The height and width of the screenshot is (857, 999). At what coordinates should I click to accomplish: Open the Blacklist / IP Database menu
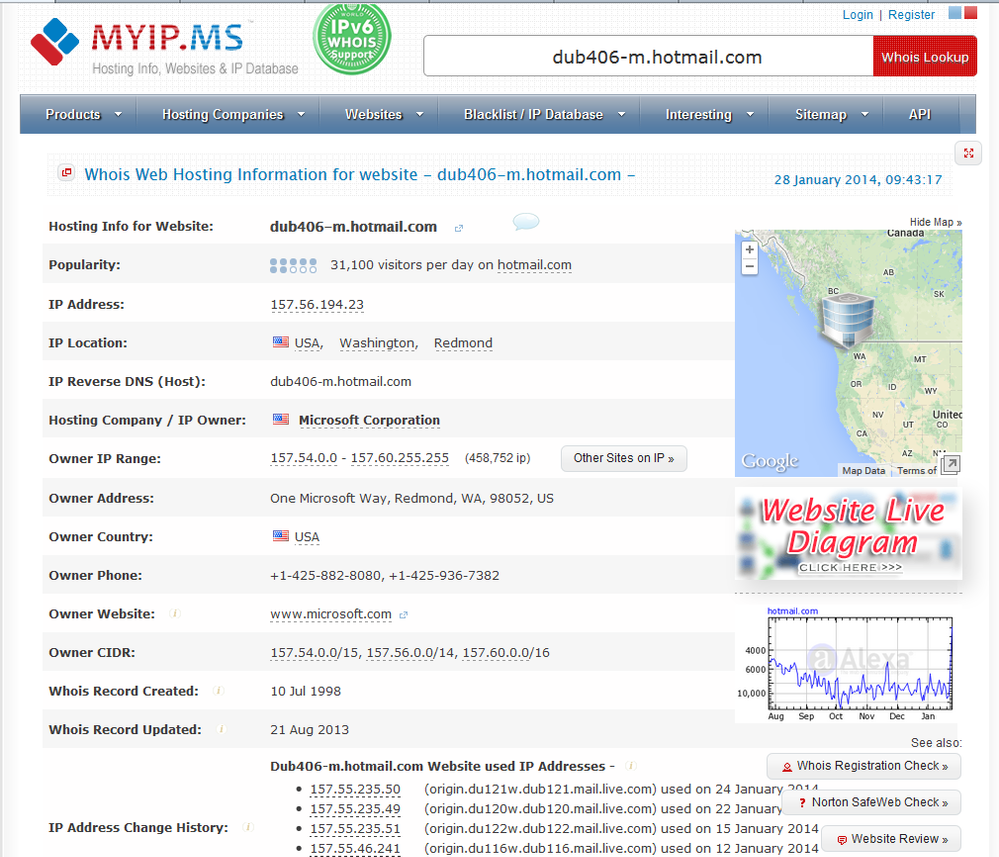pos(533,115)
